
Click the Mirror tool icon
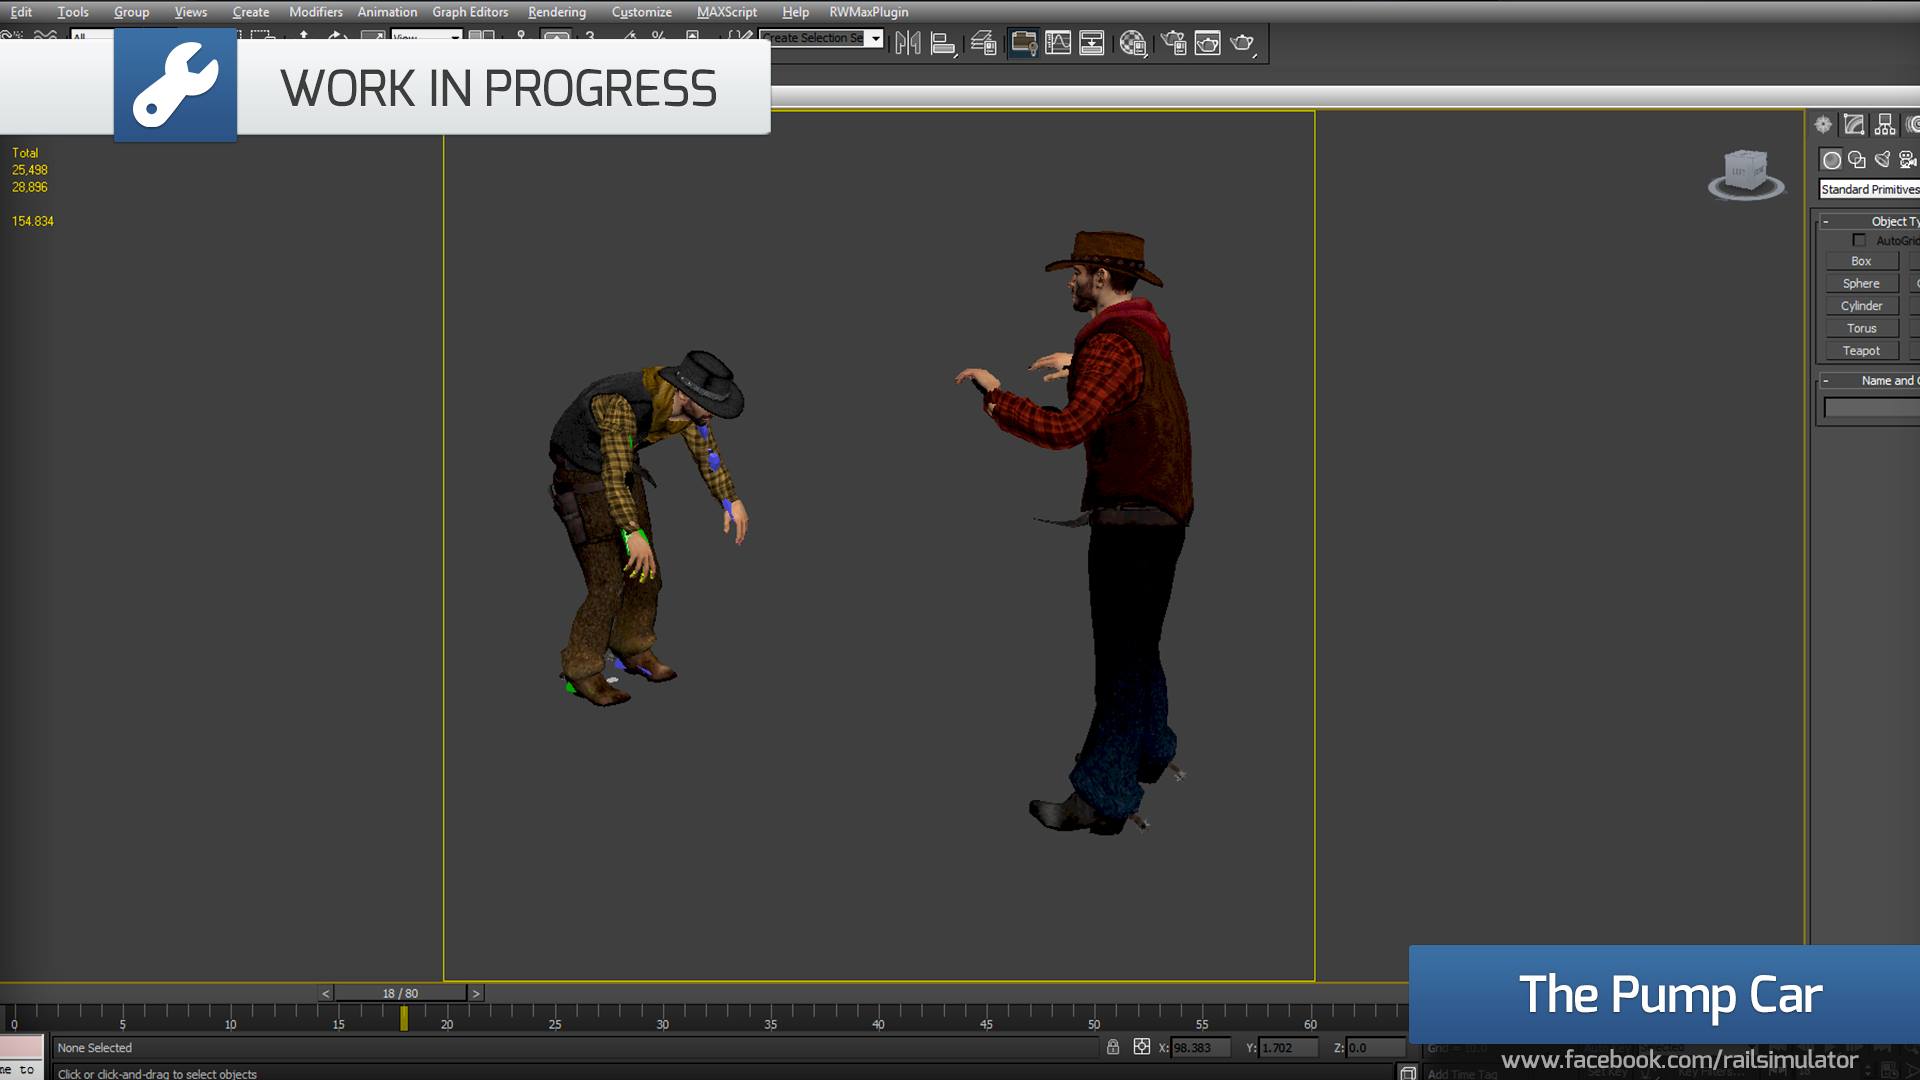click(907, 43)
